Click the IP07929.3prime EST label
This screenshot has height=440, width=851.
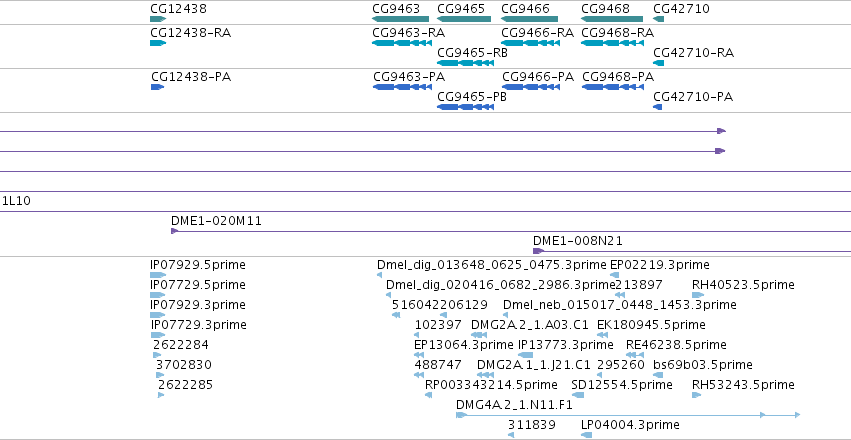click(198, 305)
